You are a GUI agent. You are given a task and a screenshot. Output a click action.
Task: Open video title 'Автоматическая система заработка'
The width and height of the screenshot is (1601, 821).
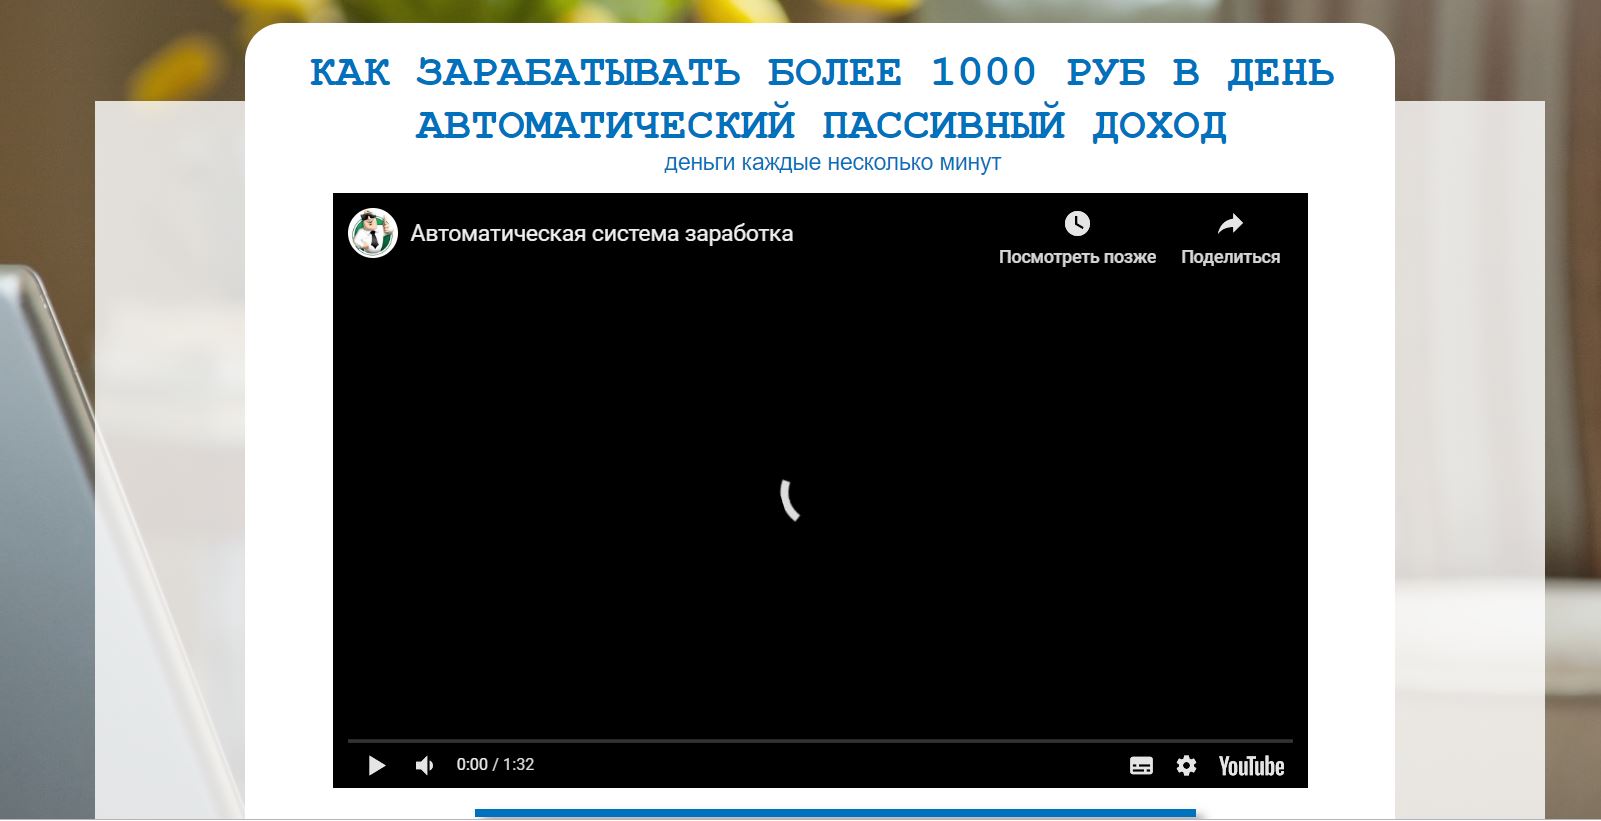click(602, 234)
